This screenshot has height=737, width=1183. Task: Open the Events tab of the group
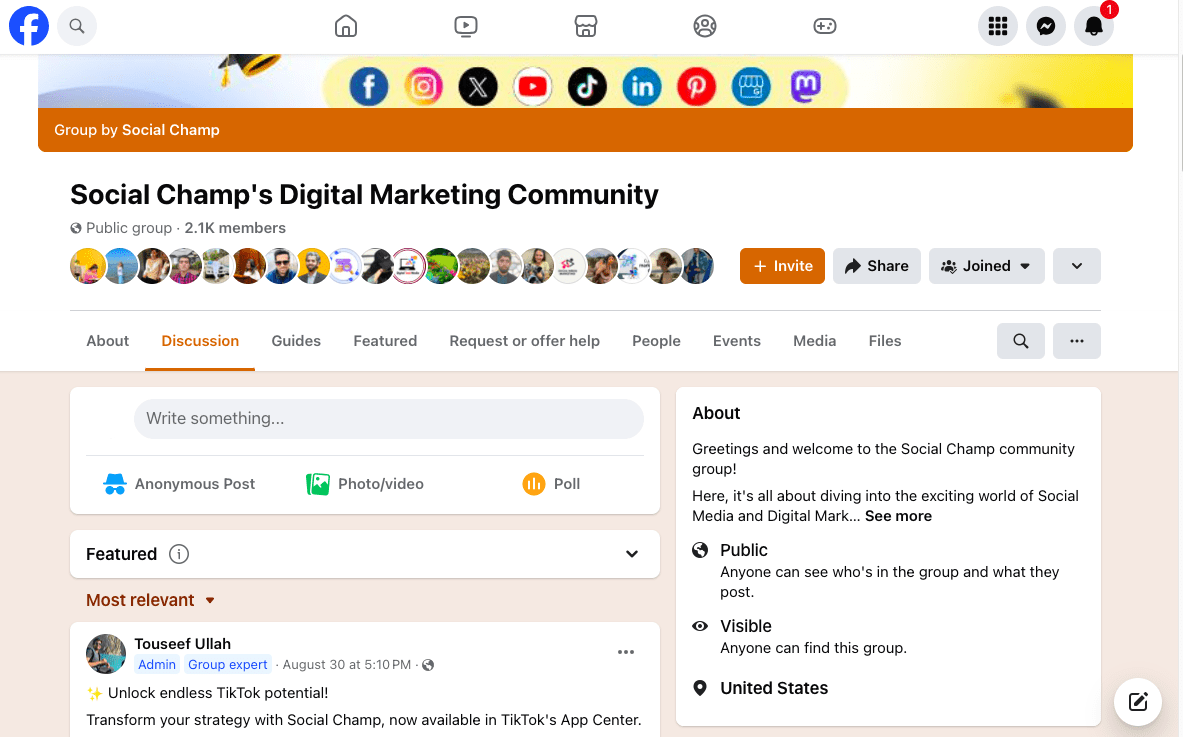pos(736,341)
